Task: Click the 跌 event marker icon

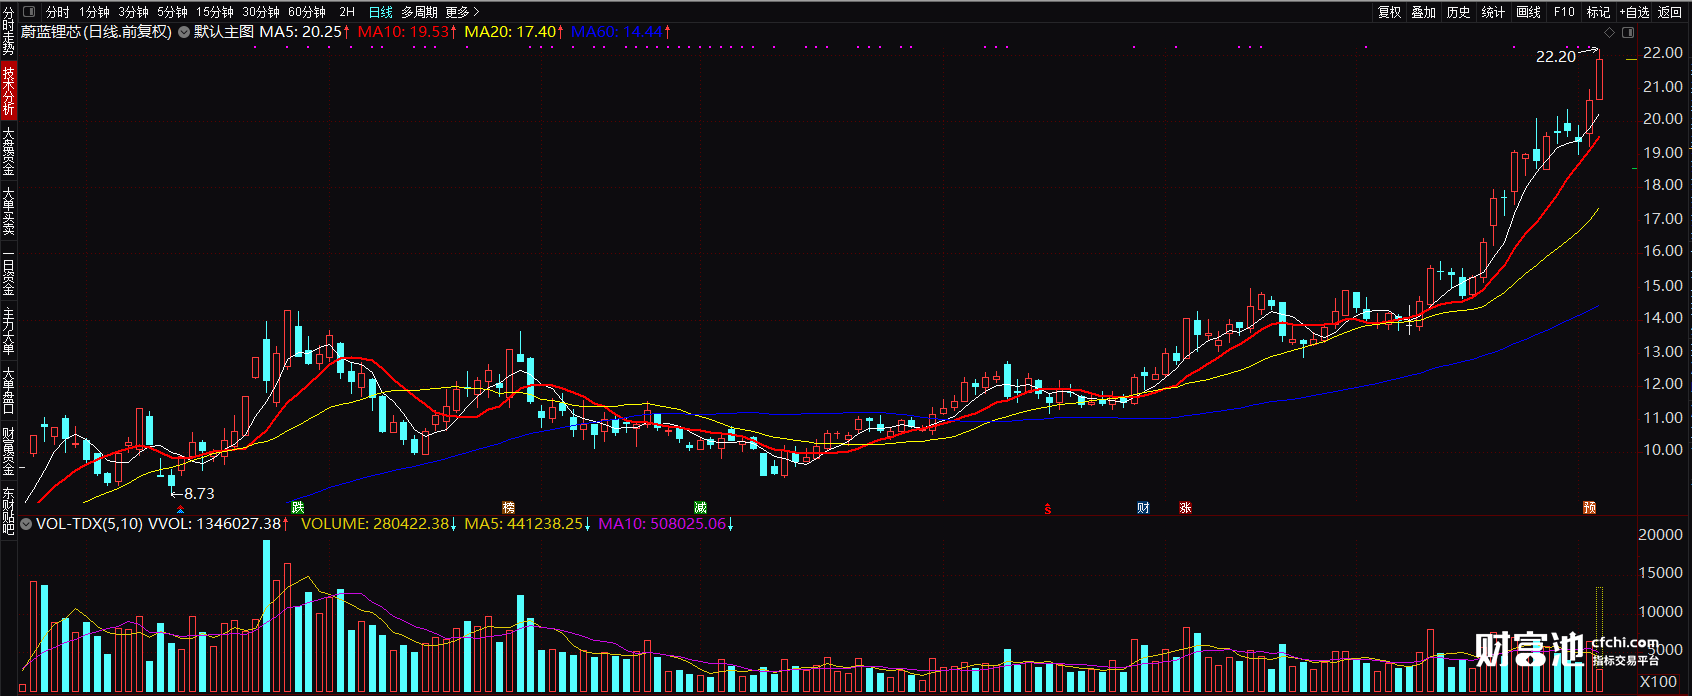Action: pos(297,508)
